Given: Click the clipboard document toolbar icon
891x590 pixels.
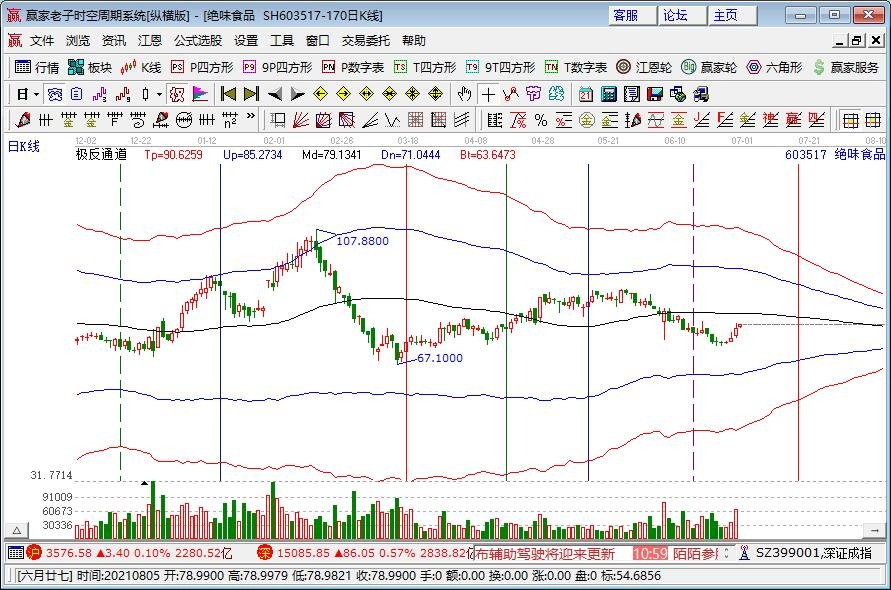Looking at the screenshot, I should [x=77, y=94].
